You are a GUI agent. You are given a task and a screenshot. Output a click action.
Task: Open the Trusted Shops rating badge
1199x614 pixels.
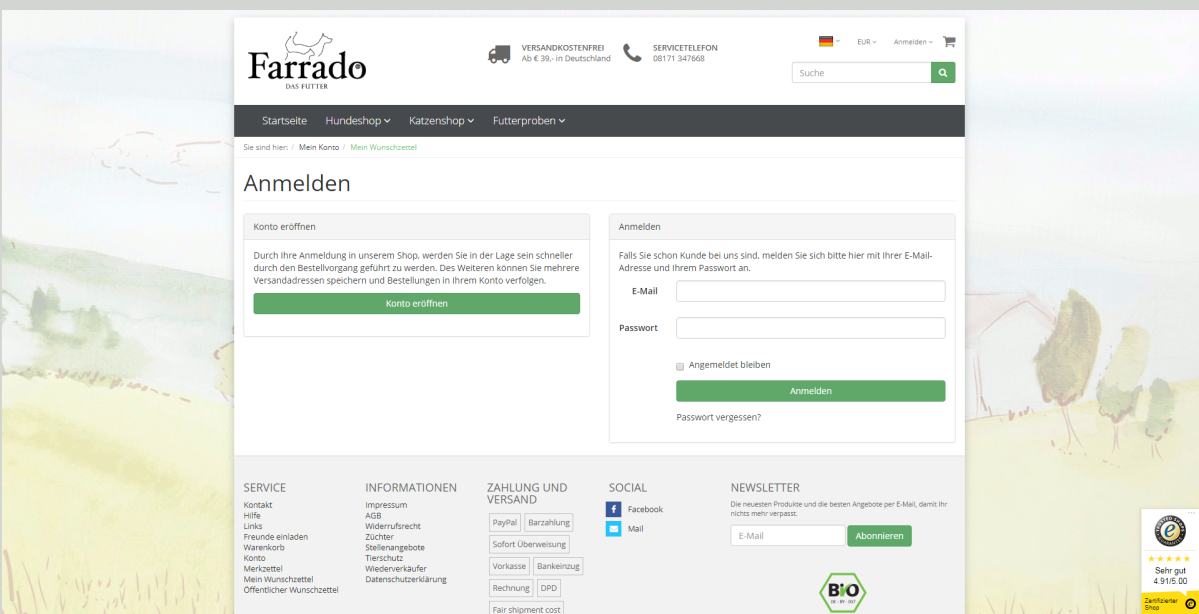[x=1169, y=561]
